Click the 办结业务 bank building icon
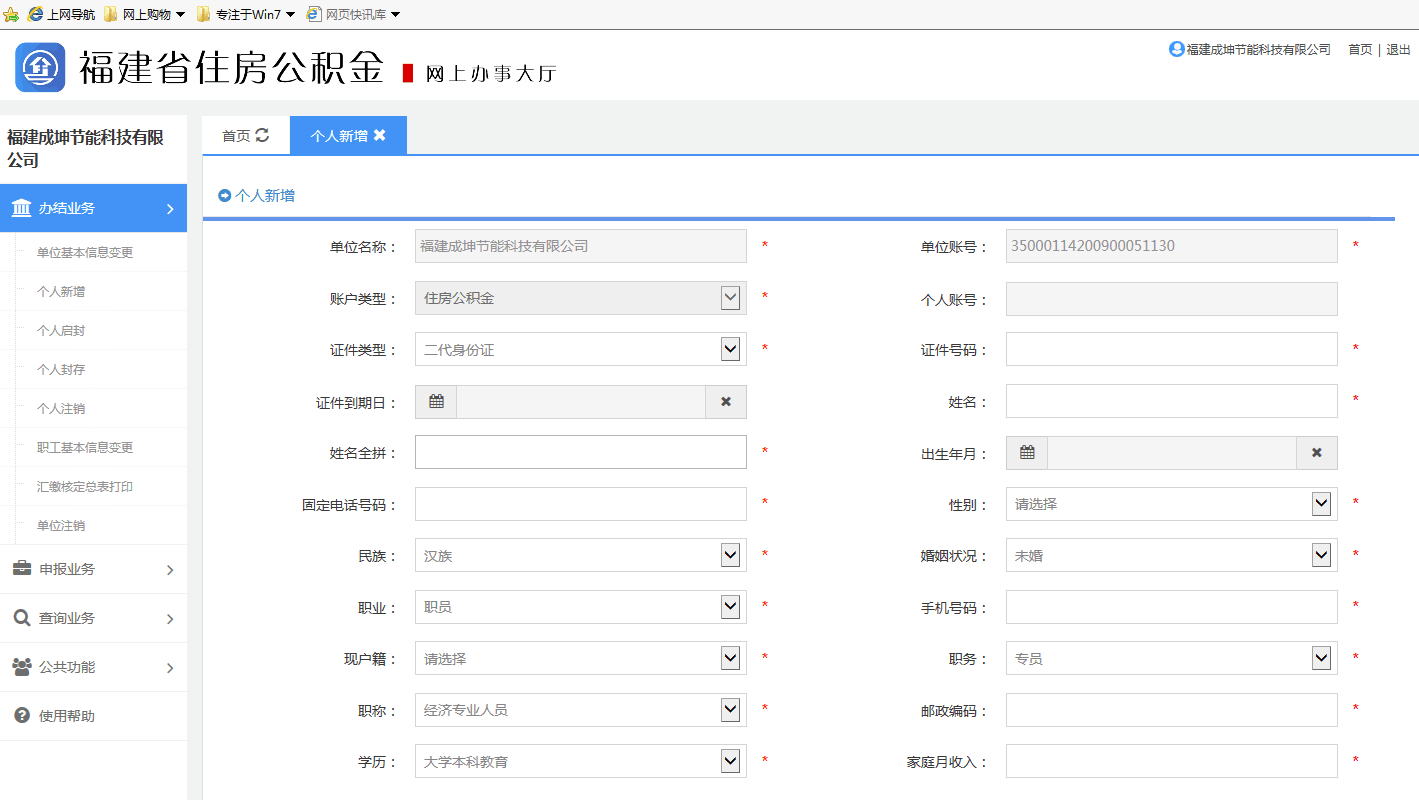Screen dimensions: 1419x800 21,208
